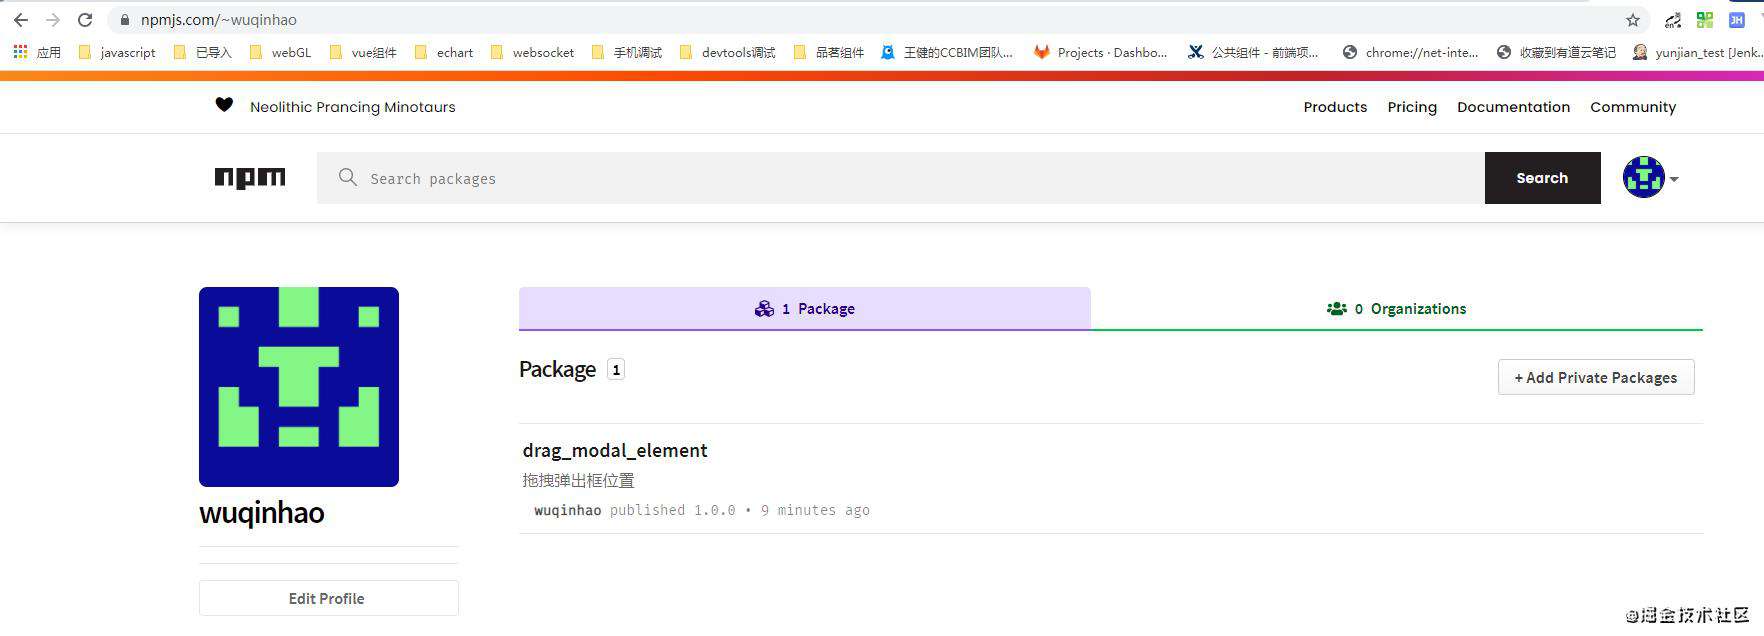
Task: Focus the Search packages input field
Action: (x=900, y=178)
